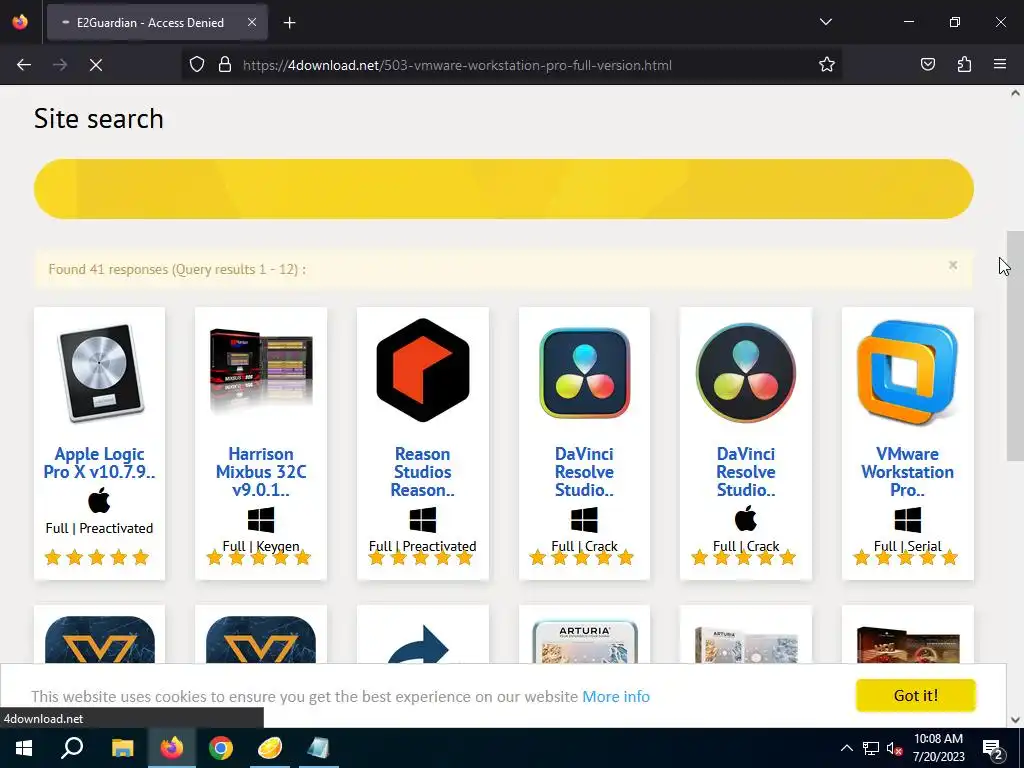1024x768 pixels.
Task: Open the Harrison Mixbus 32C box image
Action: (x=261, y=370)
